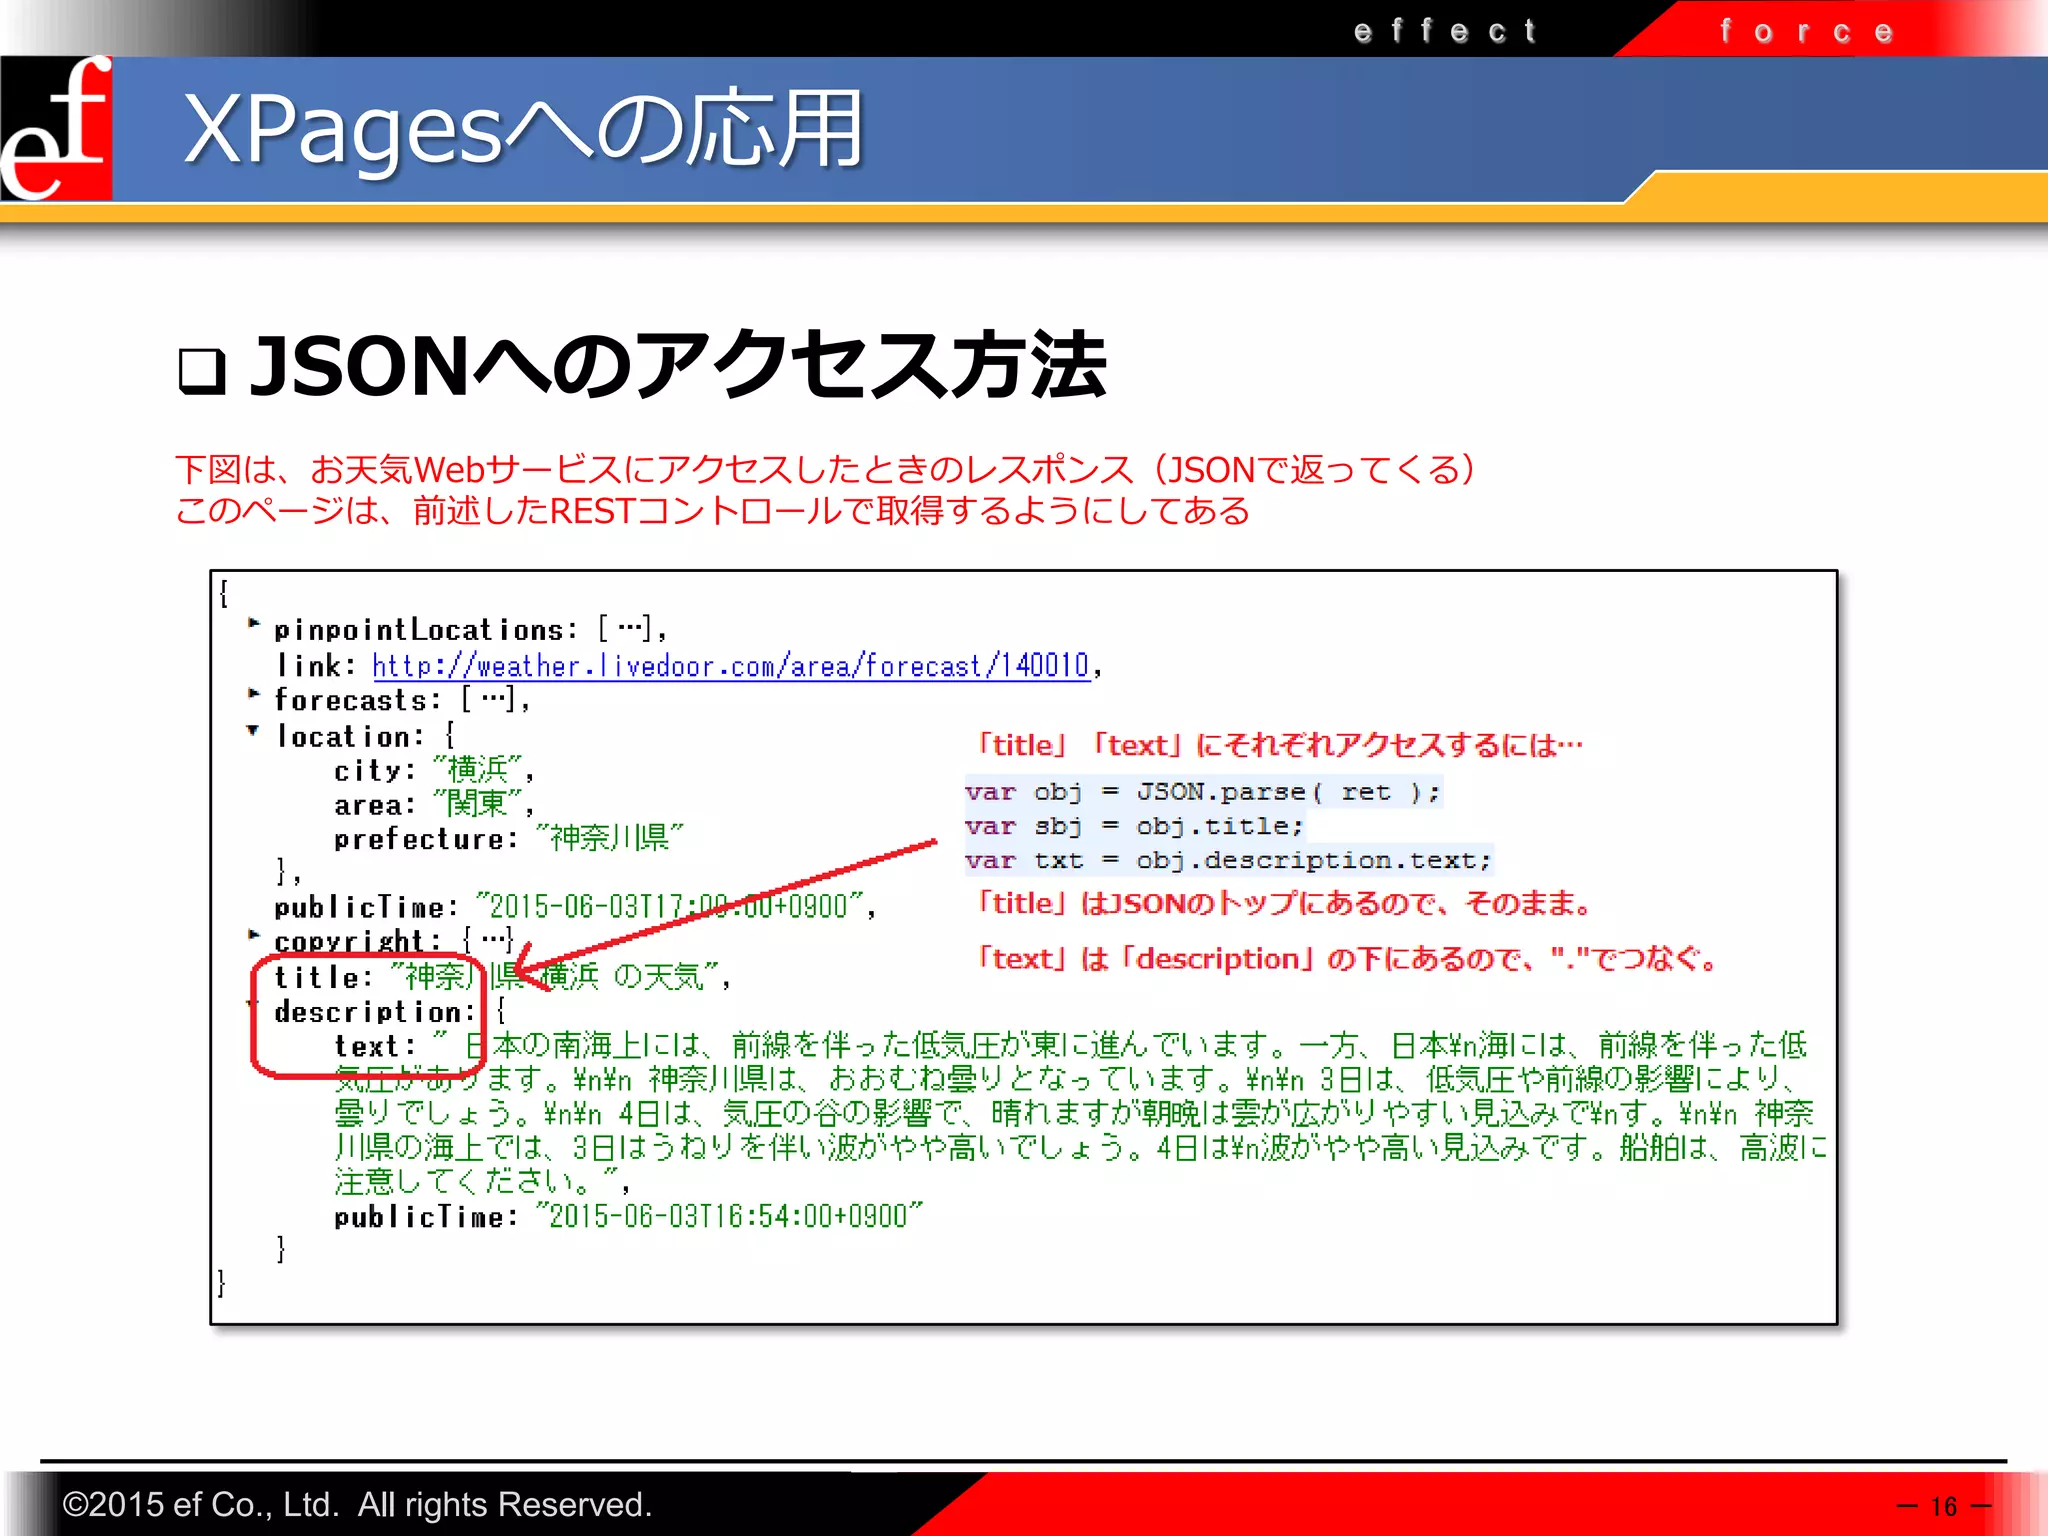Expand the forecasts array triangle
The width and height of the screenshot is (2048, 1536).
point(254,693)
